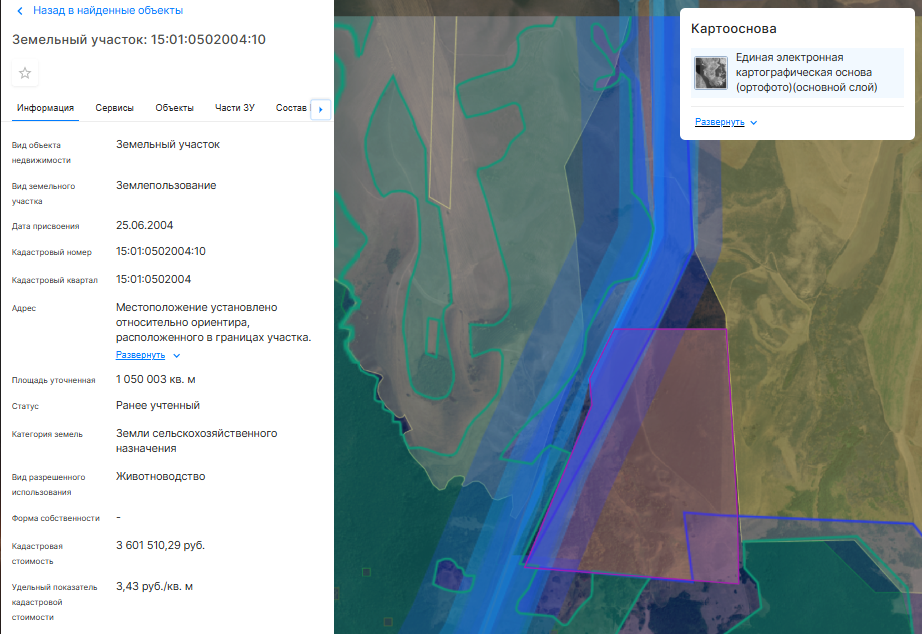922x634 pixels.
Task: Click chevron next to address Развернуть
Action: (x=176, y=355)
